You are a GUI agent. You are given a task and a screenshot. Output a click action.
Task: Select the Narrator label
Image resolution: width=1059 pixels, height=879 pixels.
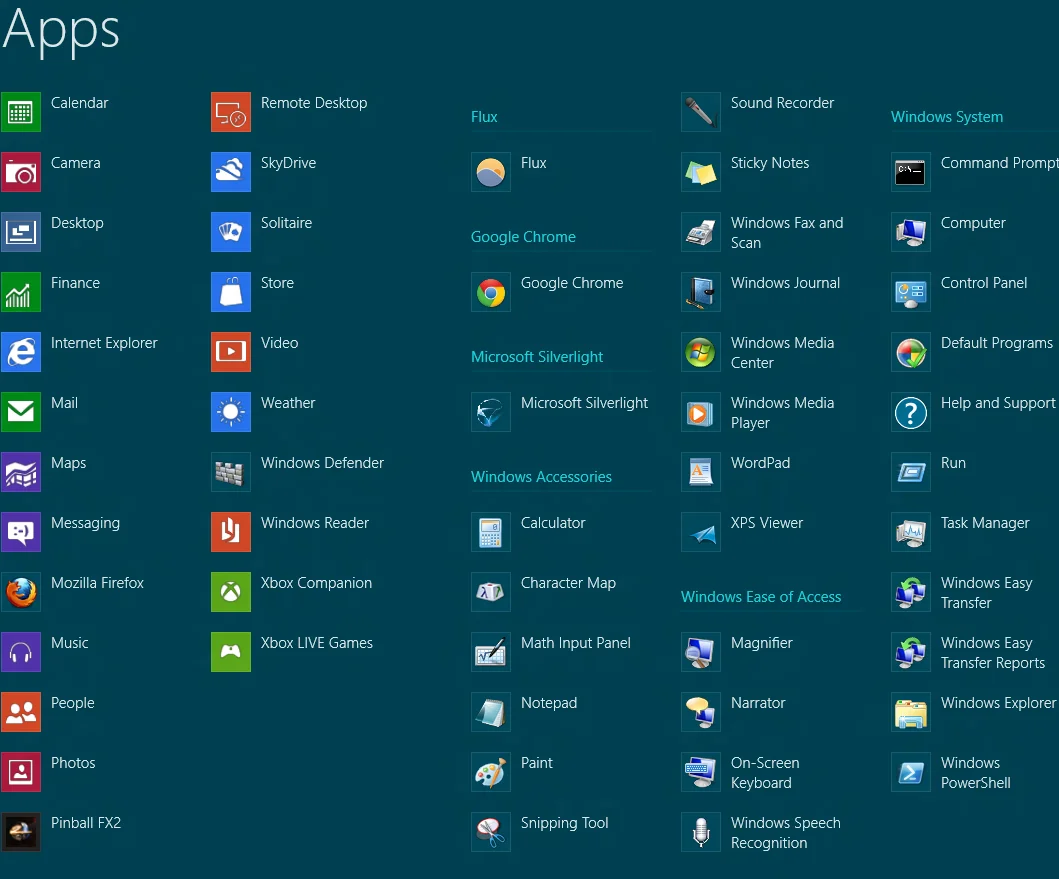pyautogui.click(x=758, y=703)
